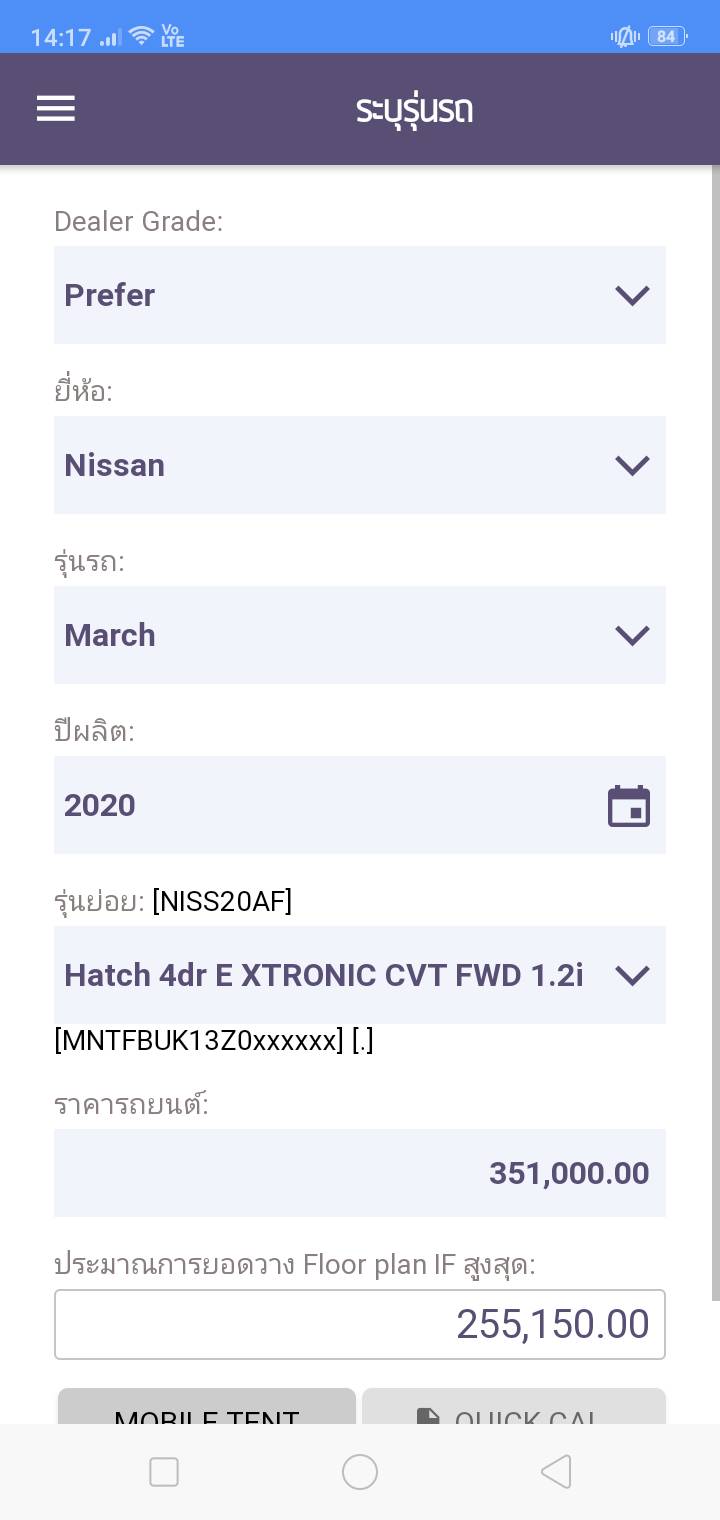This screenshot has height=1520, width=720.
Task: Tap the battery indicator in status bar
Action: tap(666, 37)
